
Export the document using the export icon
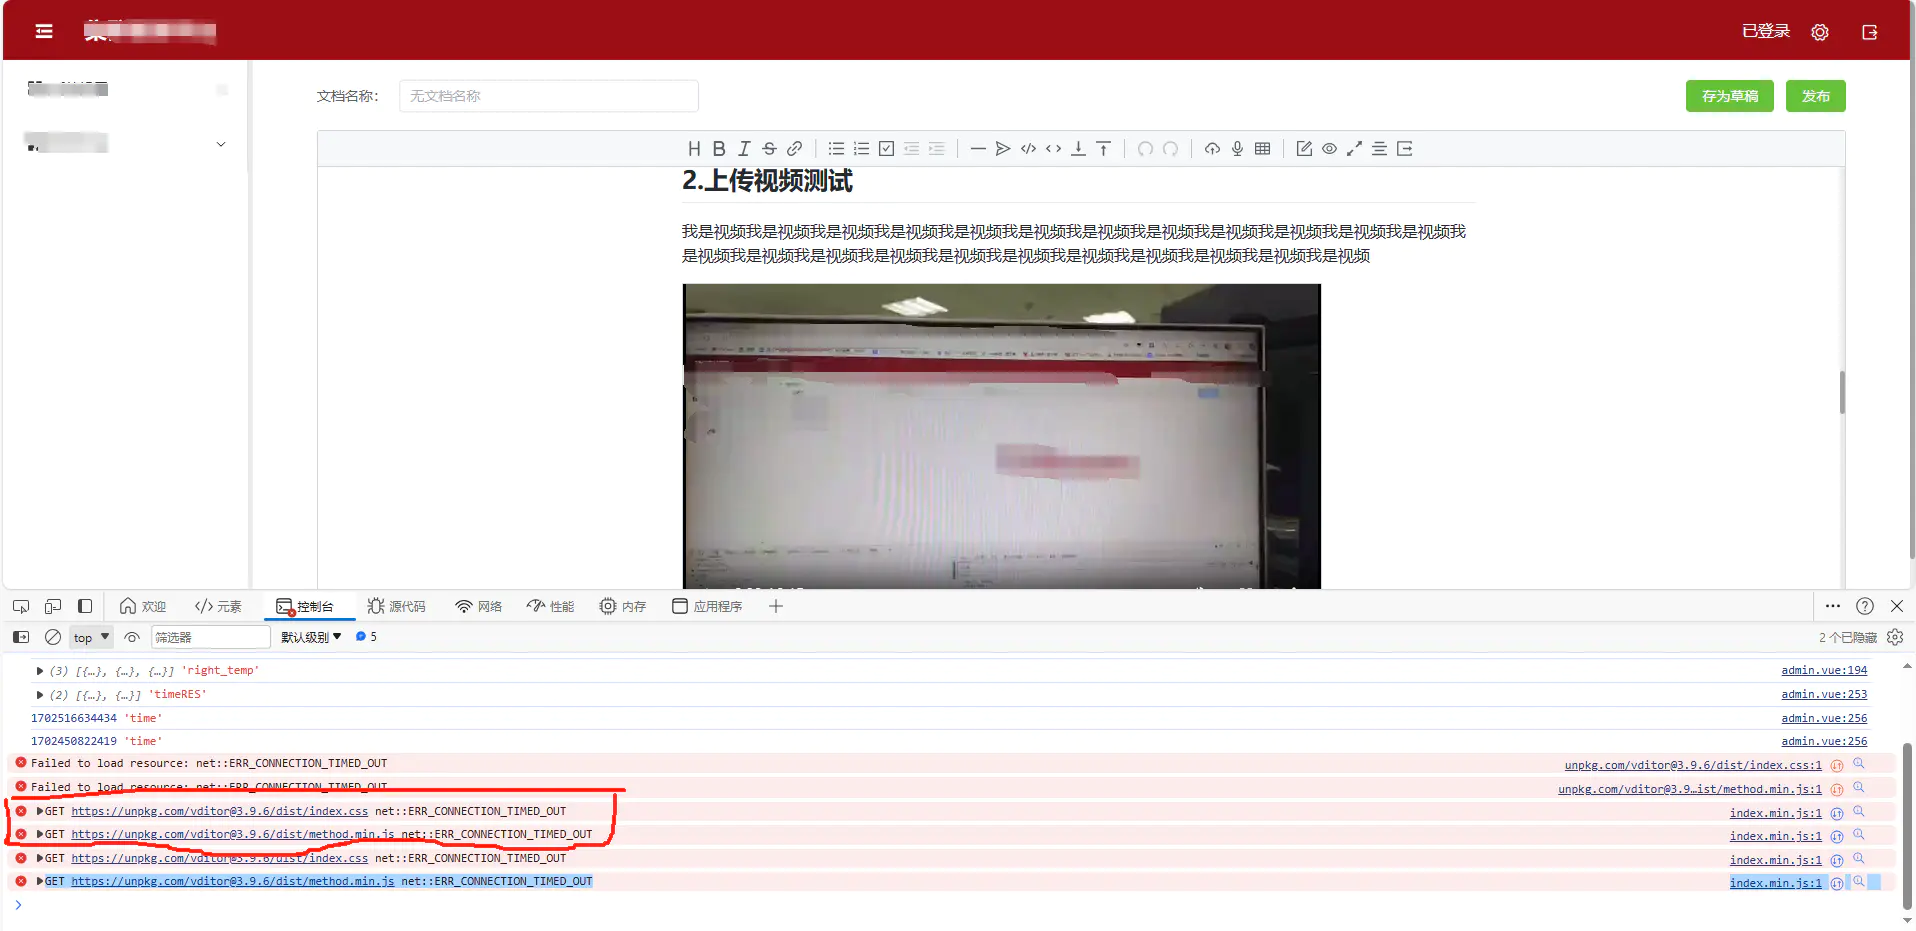tap(1404, 149)
